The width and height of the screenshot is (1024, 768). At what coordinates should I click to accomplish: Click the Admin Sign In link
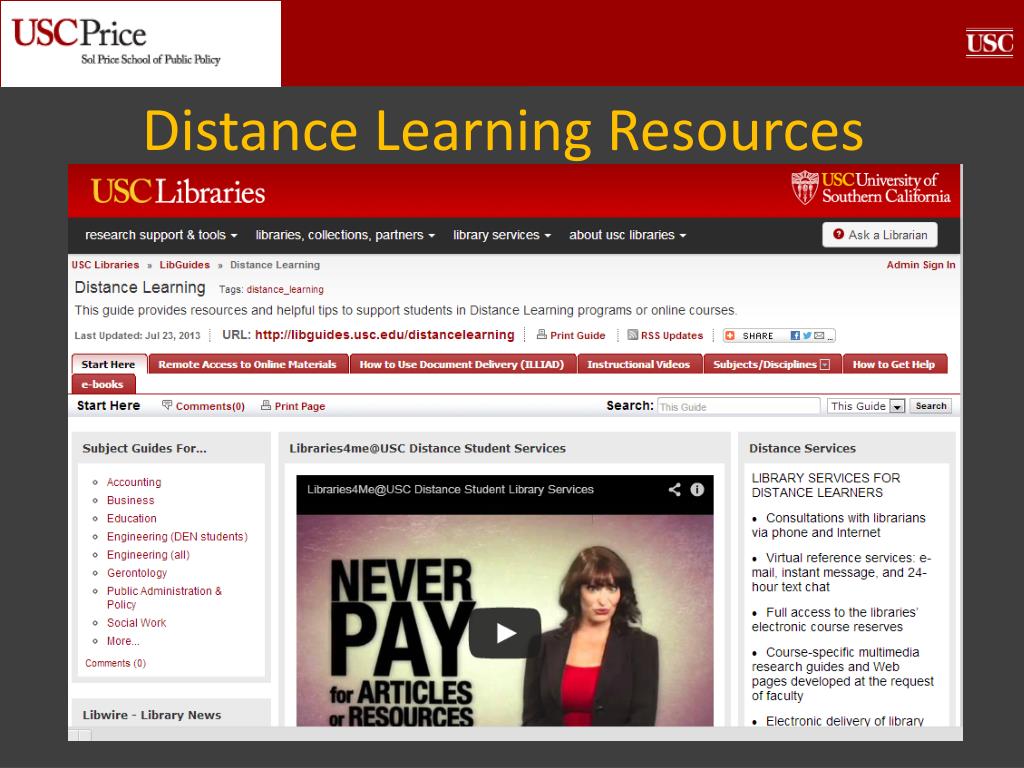click(921, 265)
